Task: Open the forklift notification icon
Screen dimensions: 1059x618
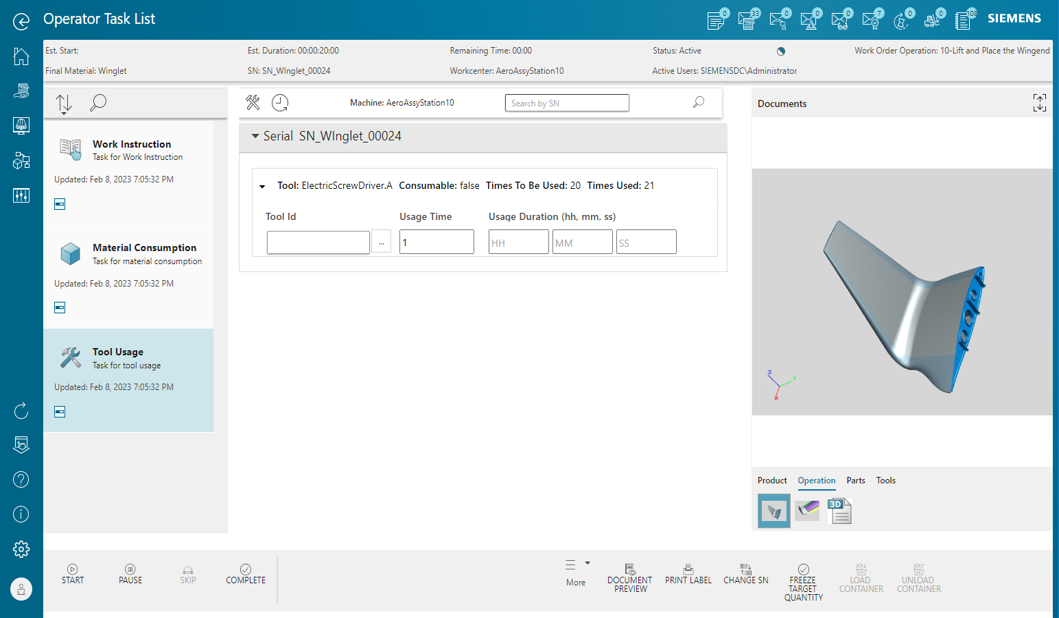Action: (x=933, y=20)
